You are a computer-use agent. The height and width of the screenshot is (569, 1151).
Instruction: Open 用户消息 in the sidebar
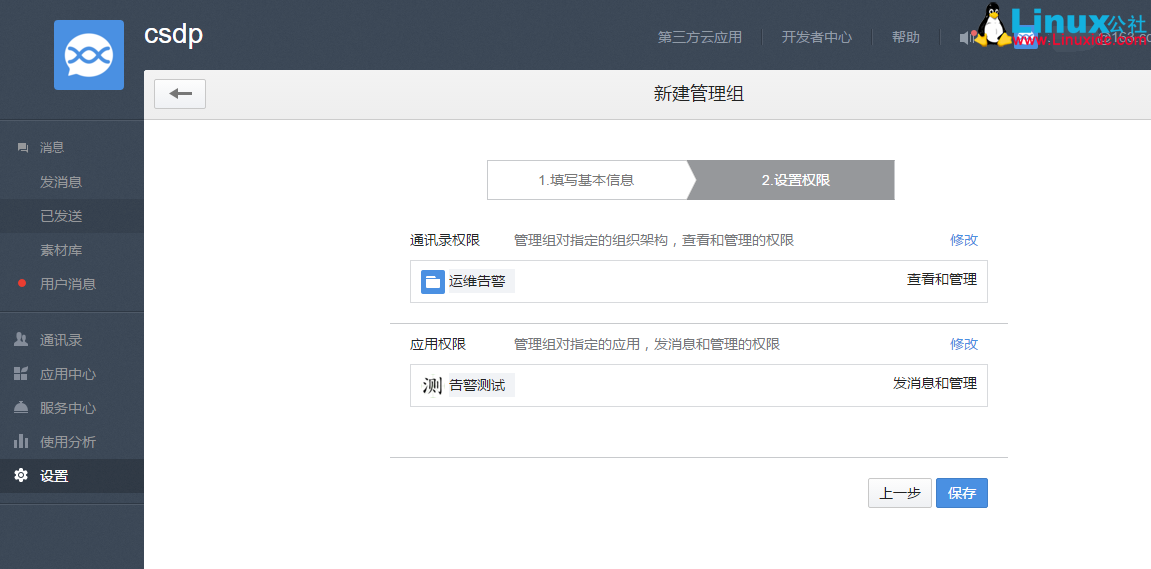point(68,283)
